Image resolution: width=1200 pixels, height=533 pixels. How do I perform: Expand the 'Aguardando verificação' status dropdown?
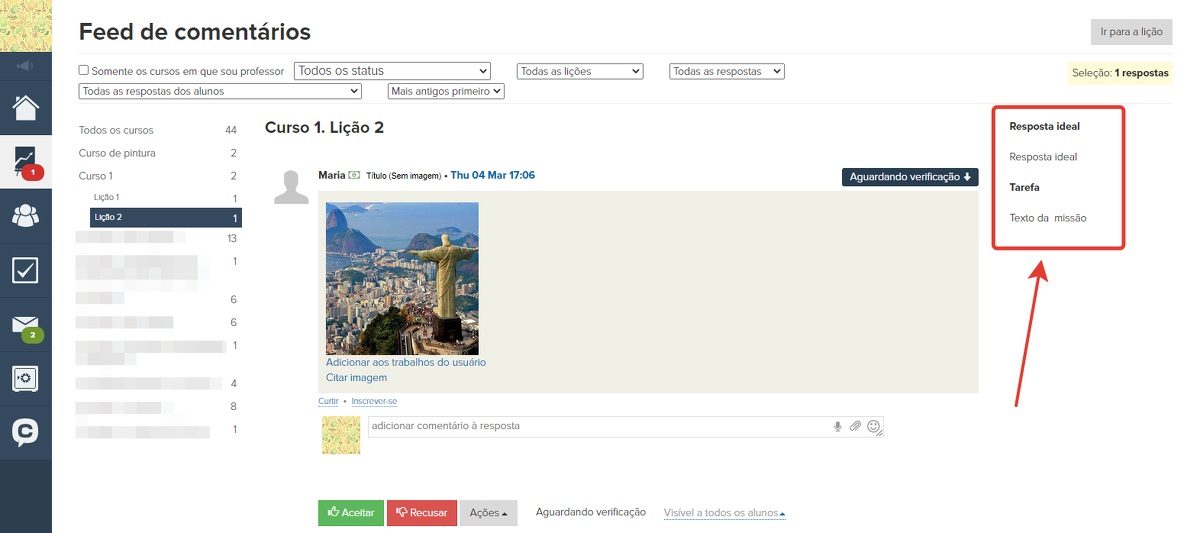[x=909, y=177]
